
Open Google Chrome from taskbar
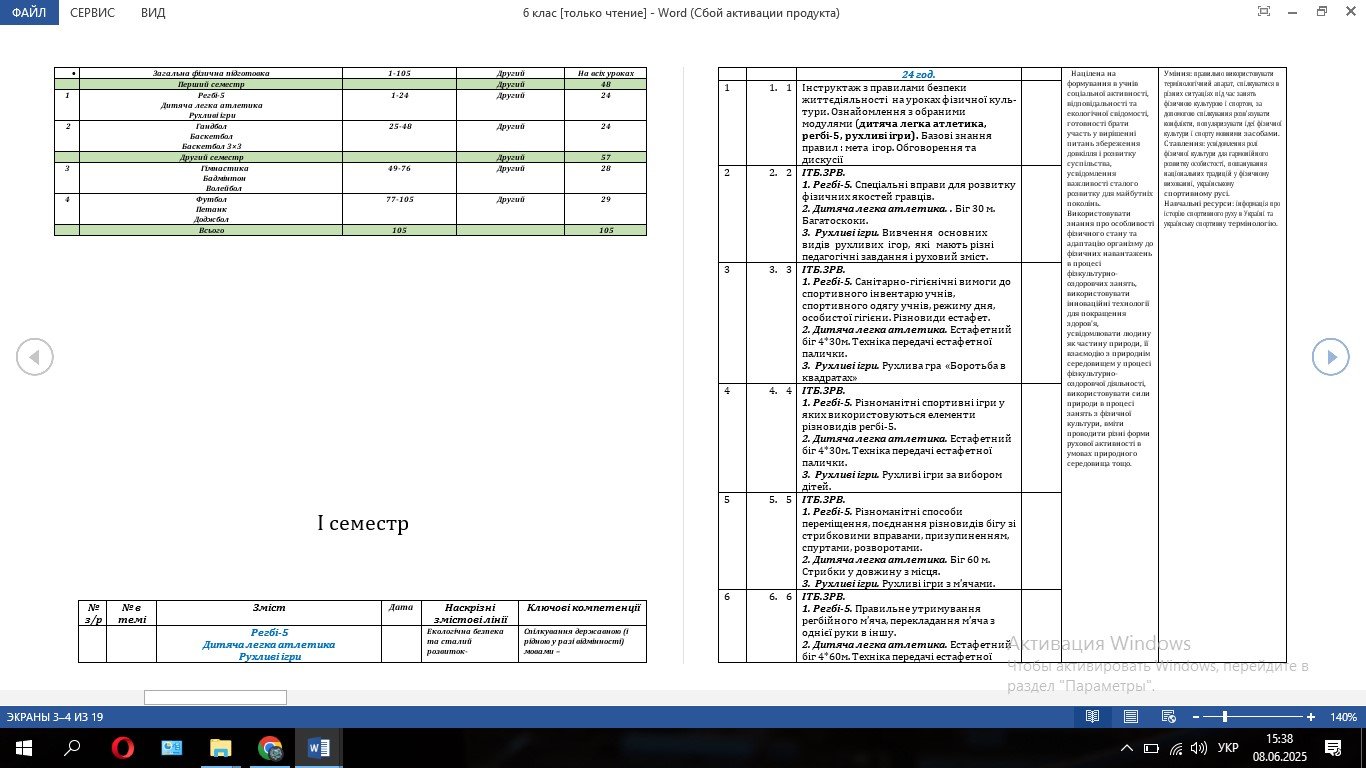point(269,748)
